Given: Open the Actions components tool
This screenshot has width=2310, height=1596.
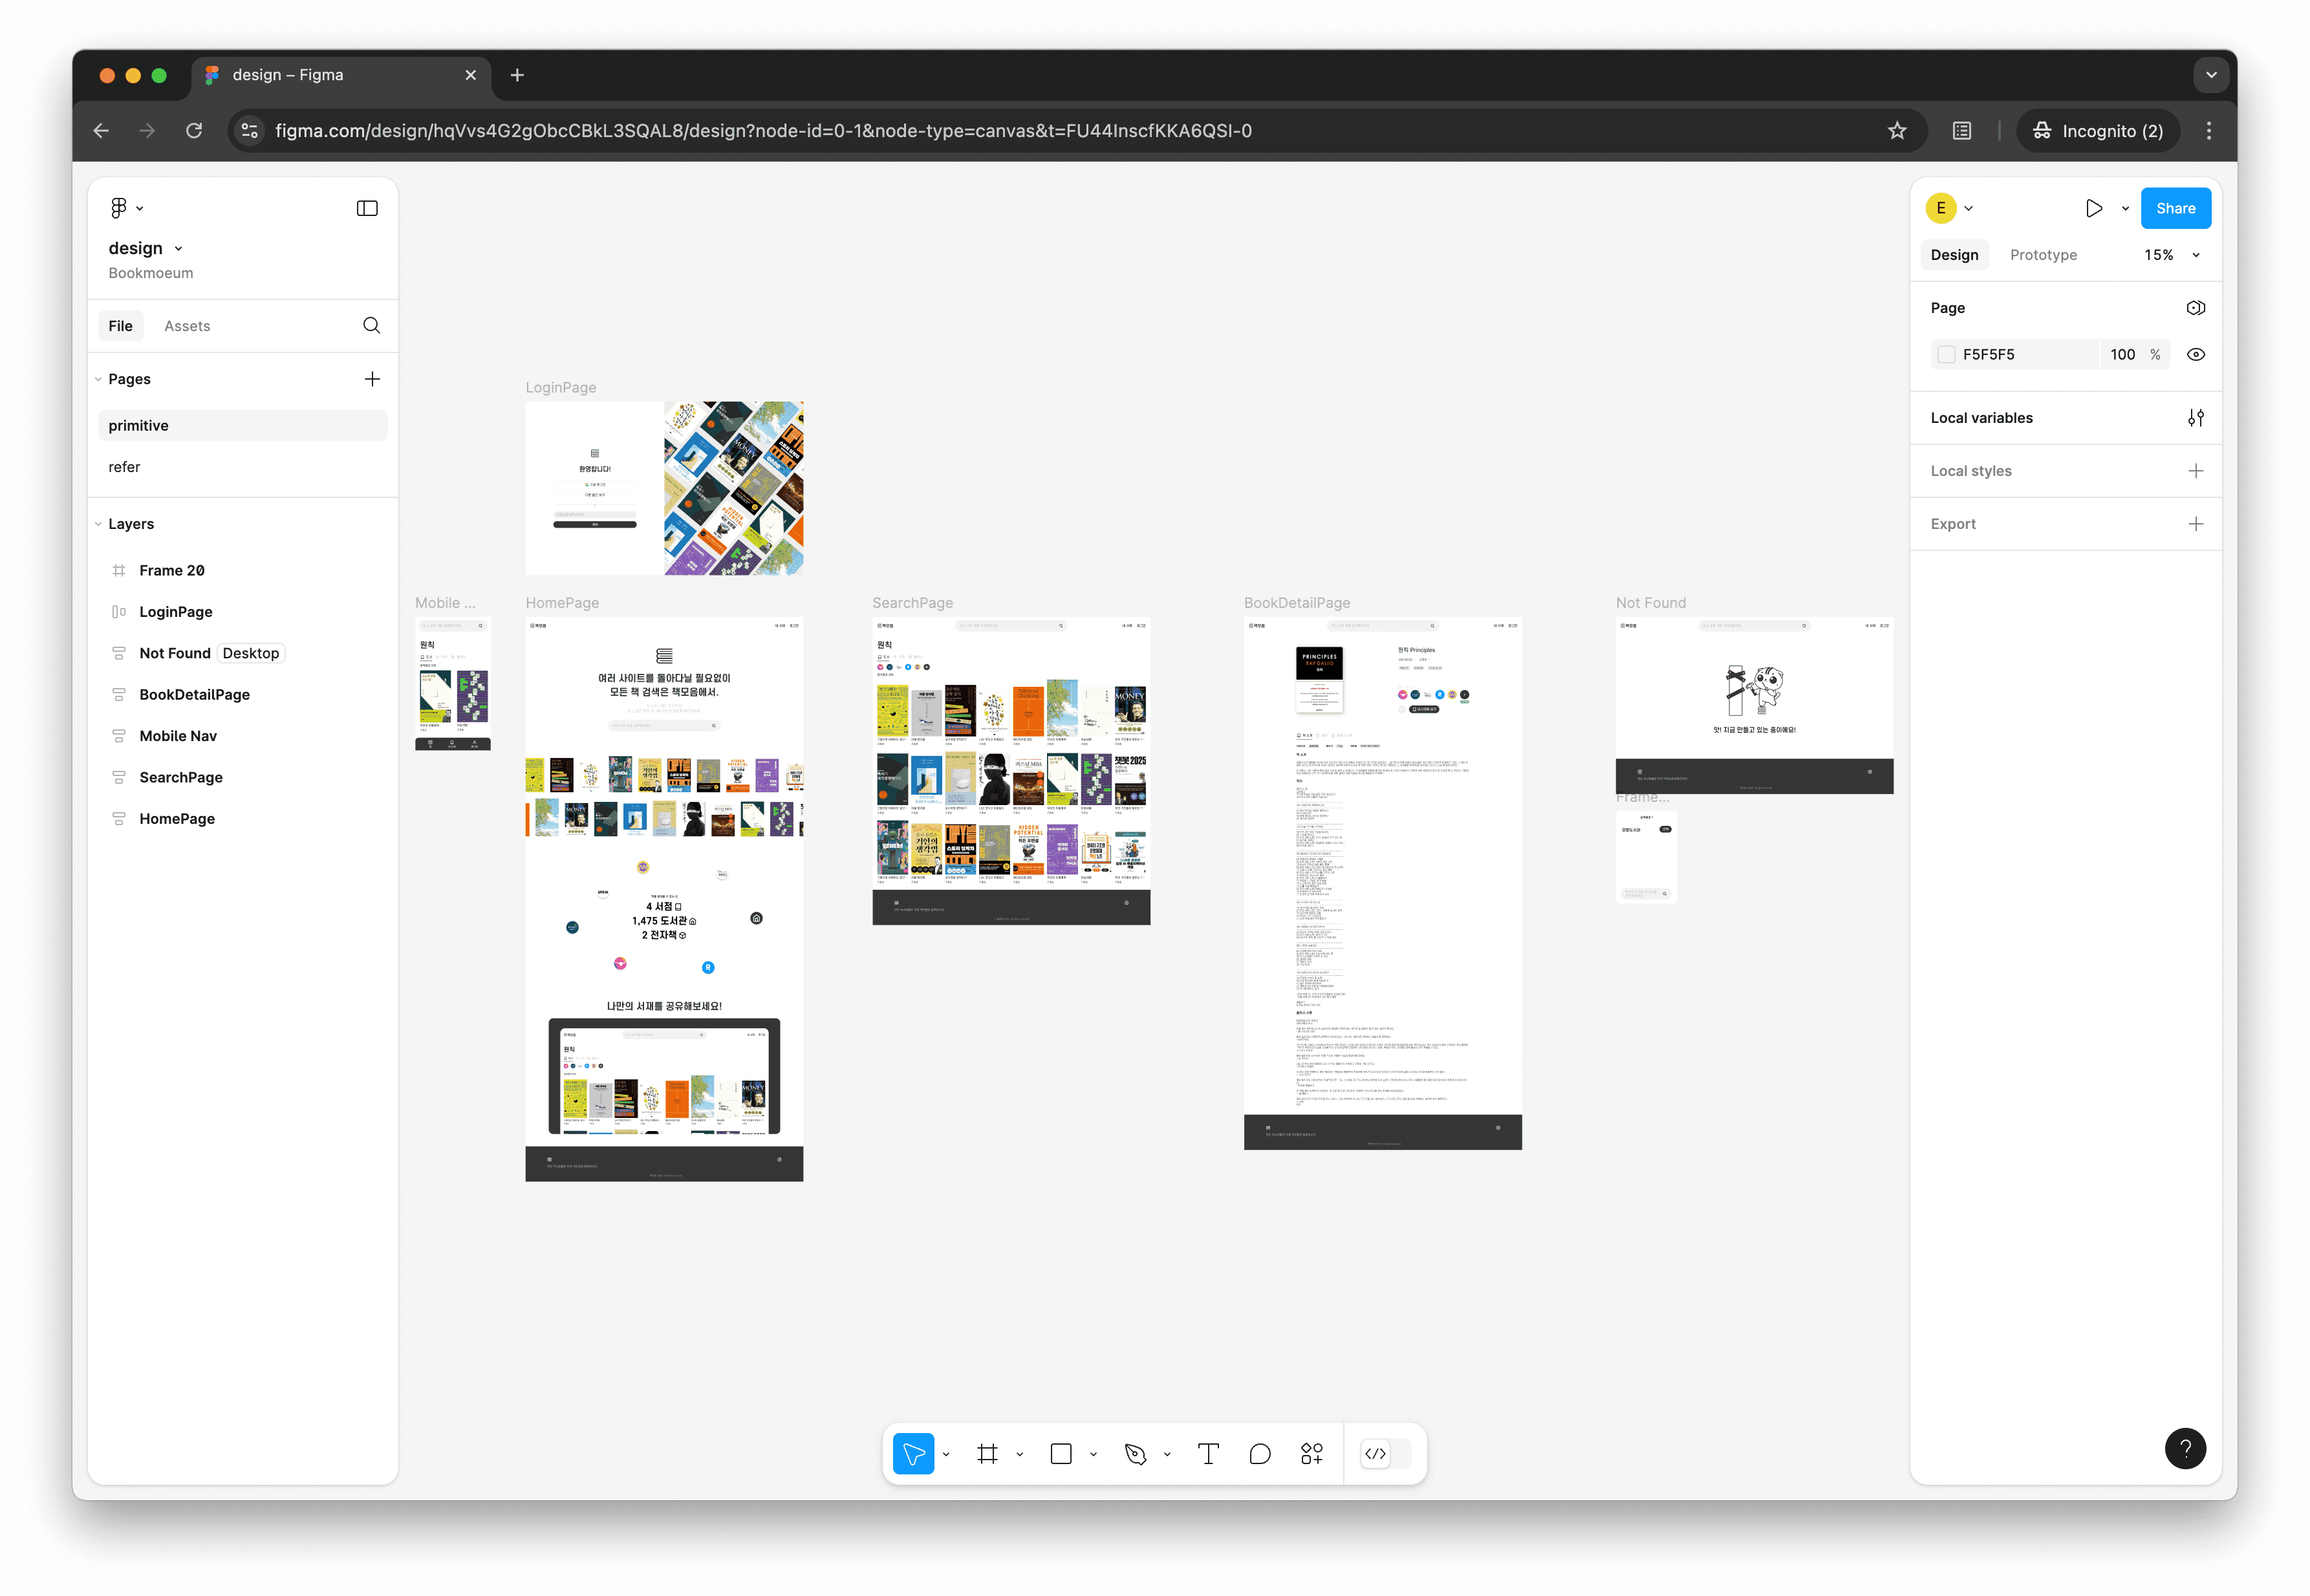Looking at the screenshot, I should [1312, 1454].
